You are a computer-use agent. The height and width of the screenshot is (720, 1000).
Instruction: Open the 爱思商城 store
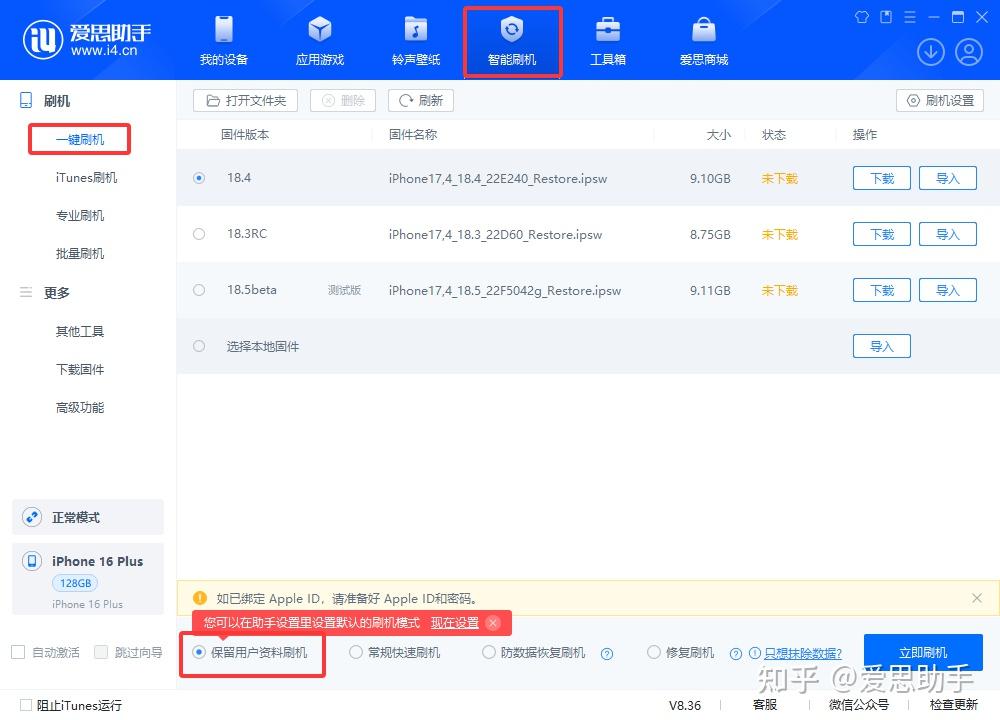click(x=702, y=40)
